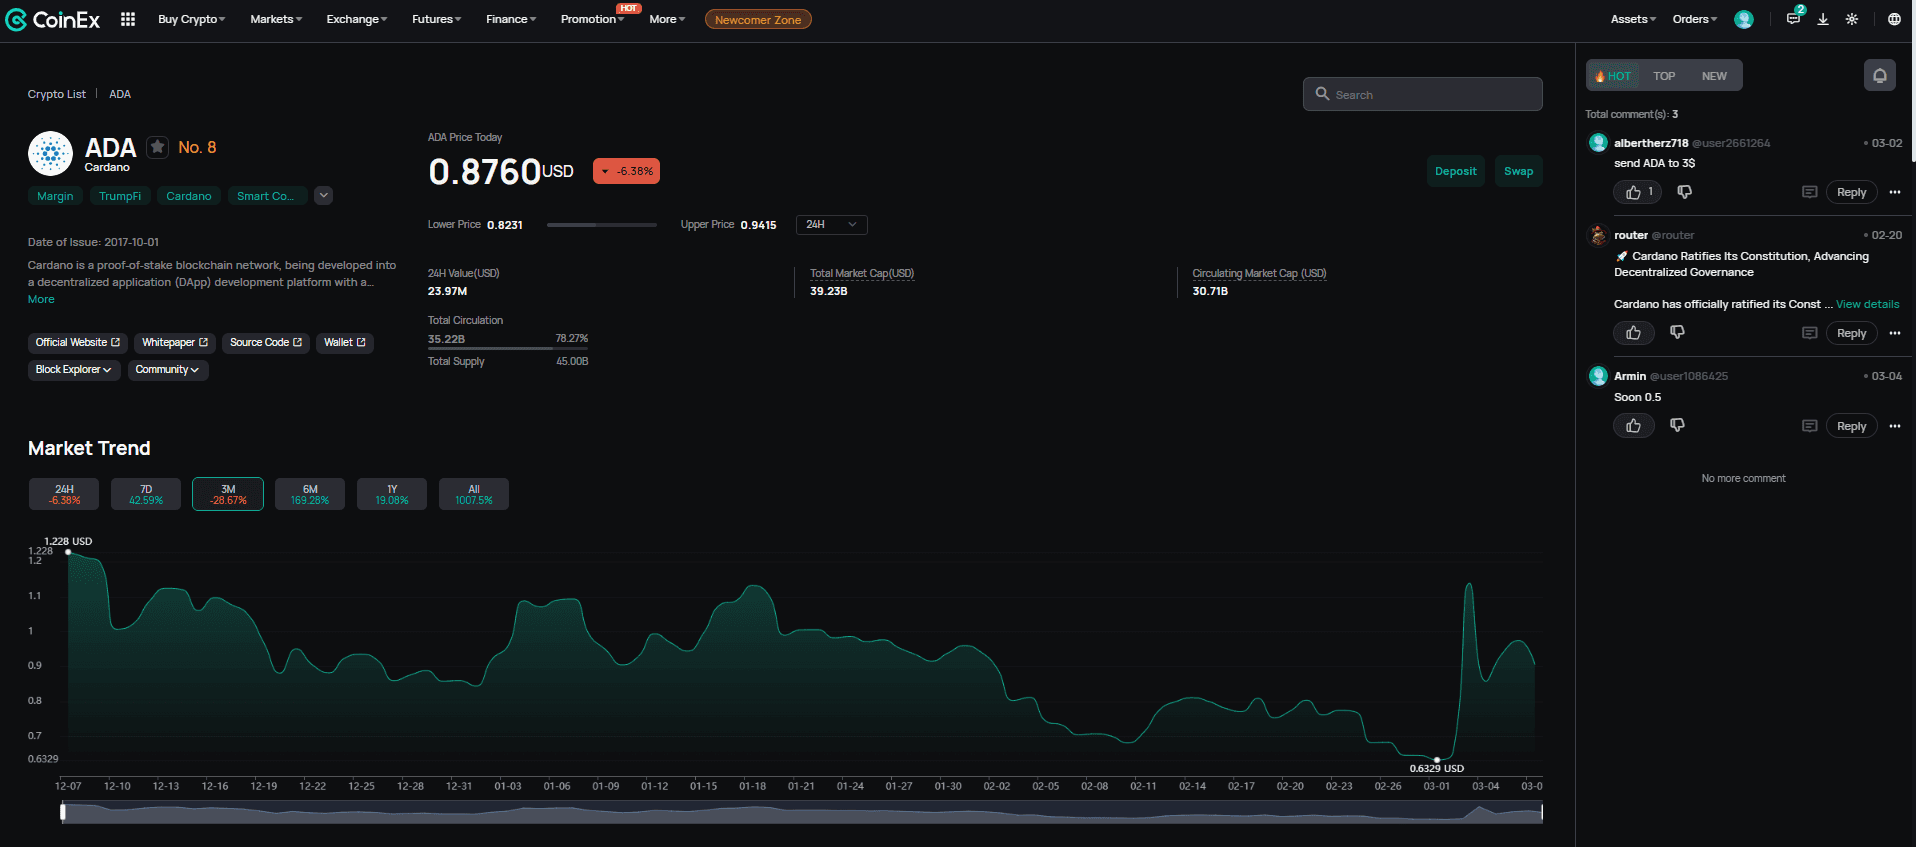Open the Wallet link

(x=345, y=343)
